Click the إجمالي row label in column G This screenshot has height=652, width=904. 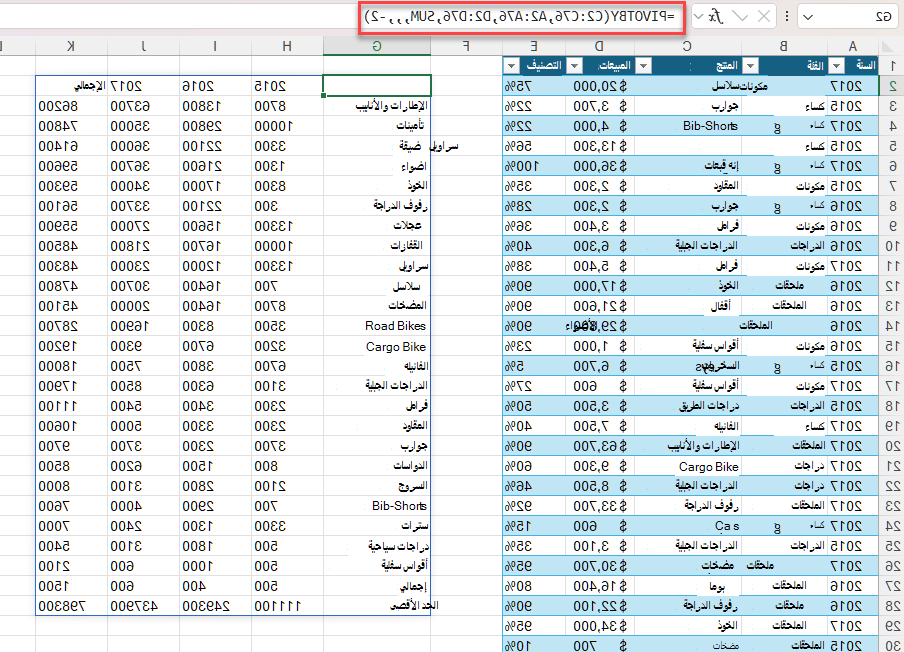point(413,586)
